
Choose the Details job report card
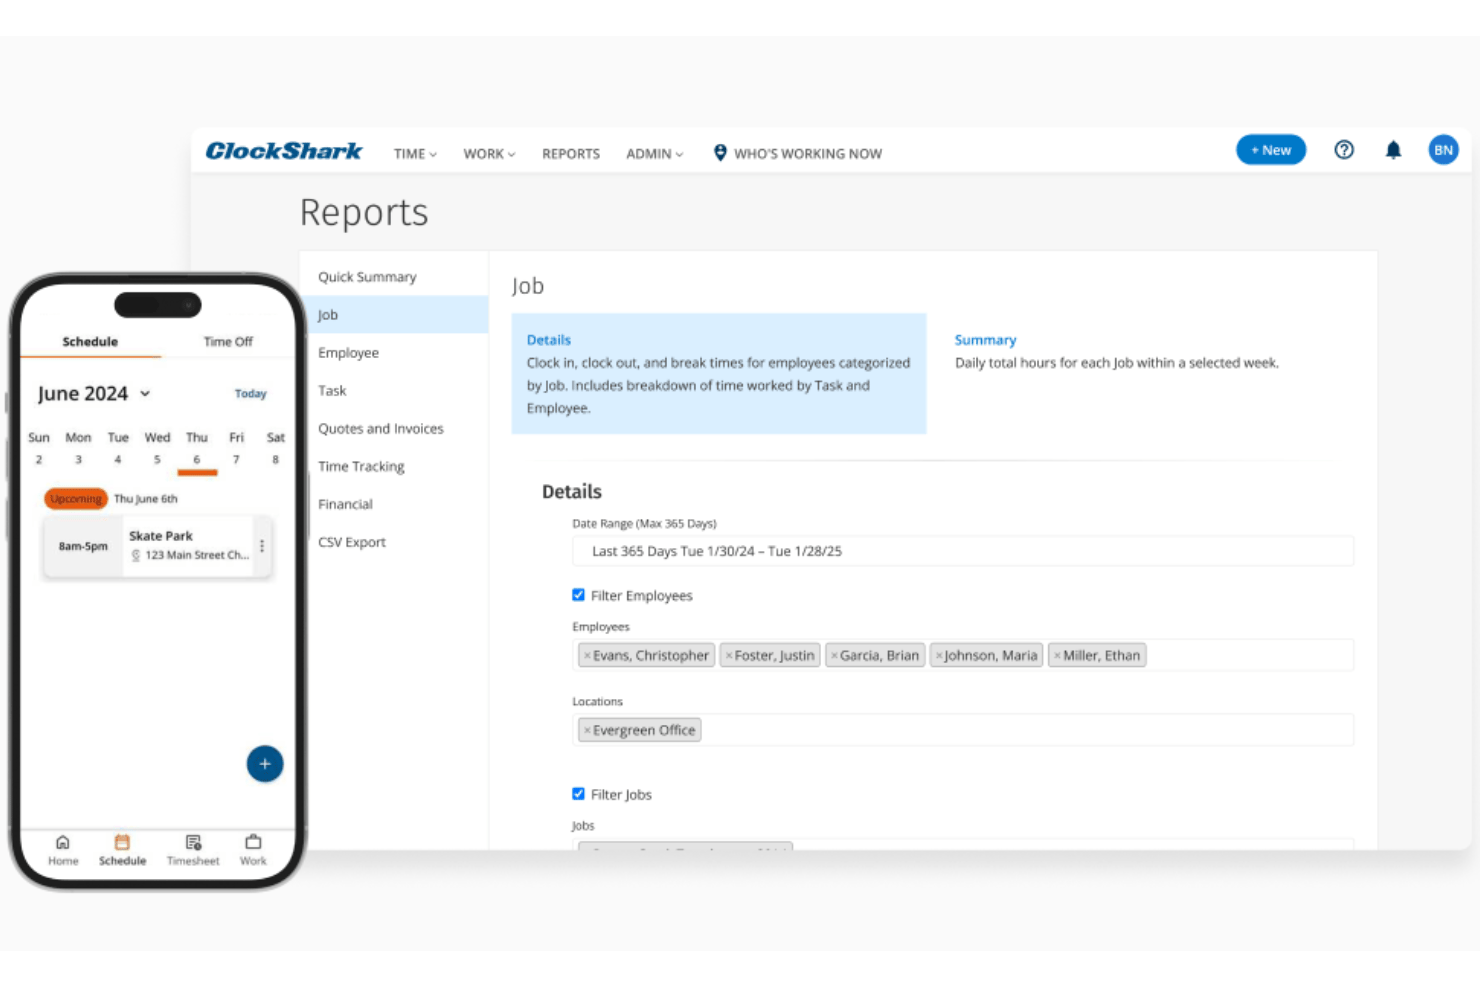719,374
